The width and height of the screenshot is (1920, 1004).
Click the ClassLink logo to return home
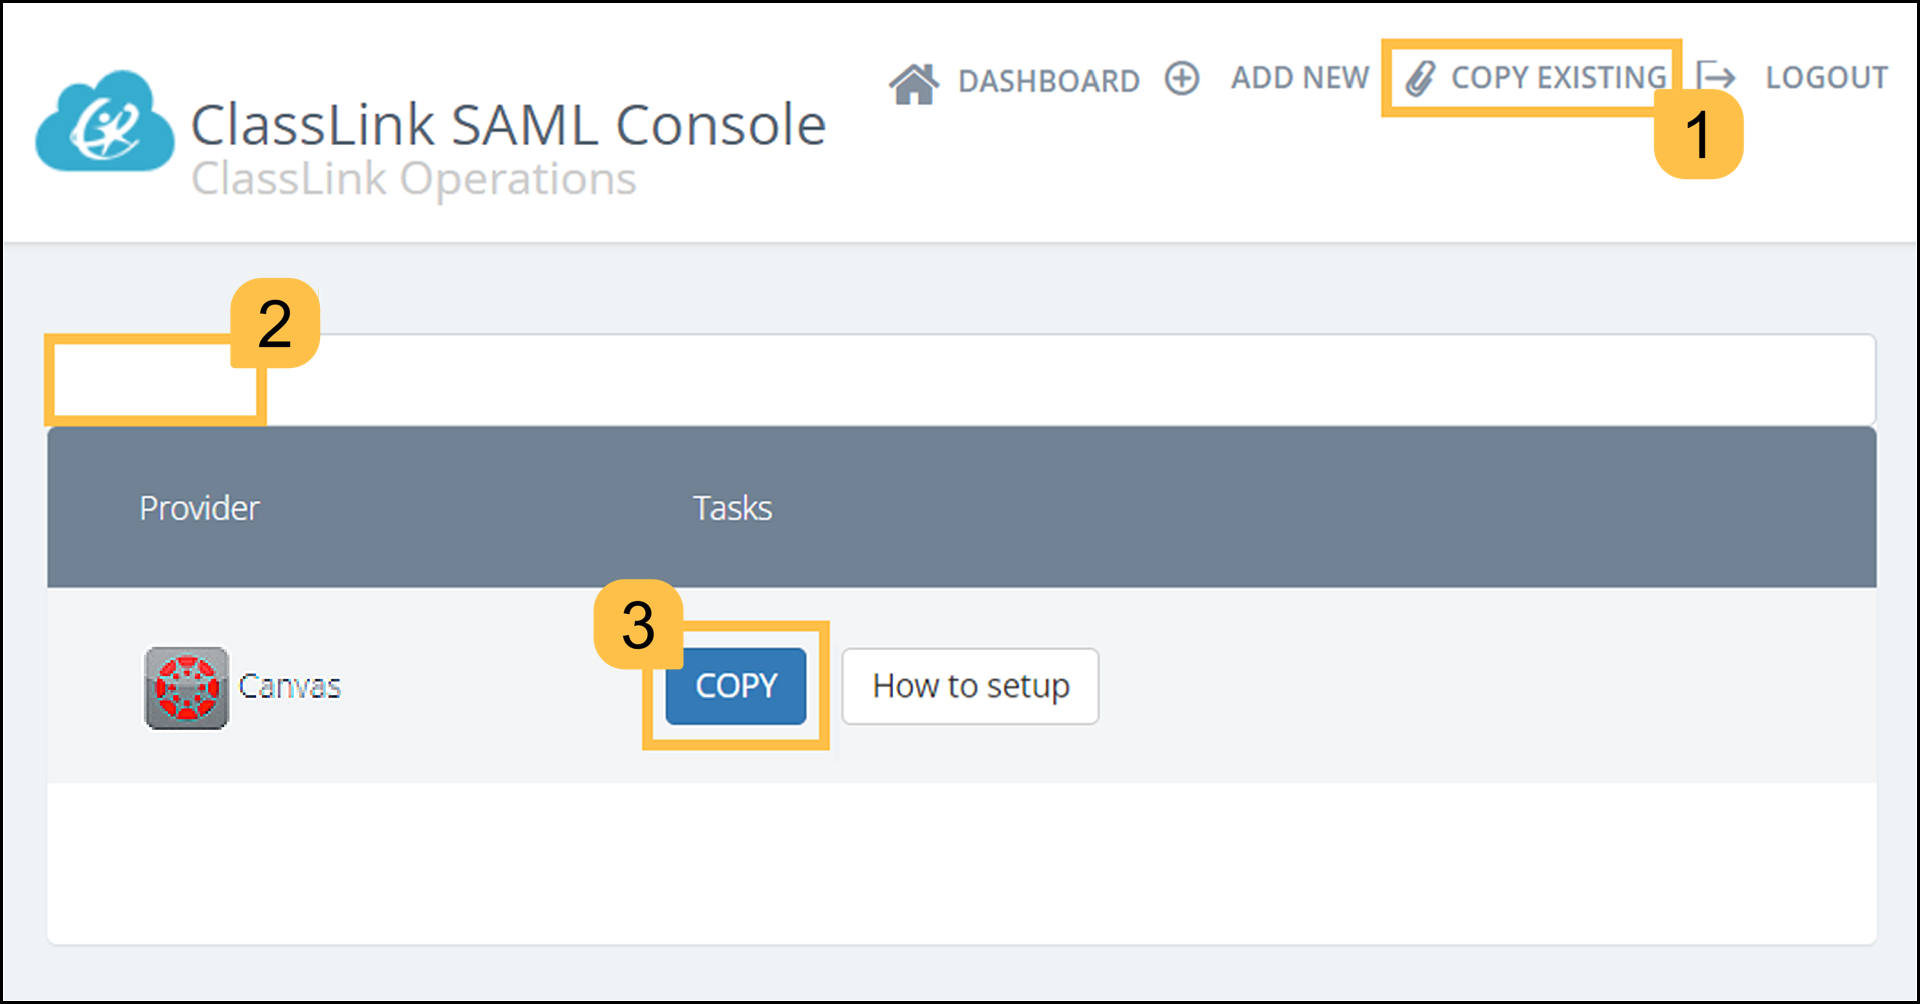tap(103, 120)
